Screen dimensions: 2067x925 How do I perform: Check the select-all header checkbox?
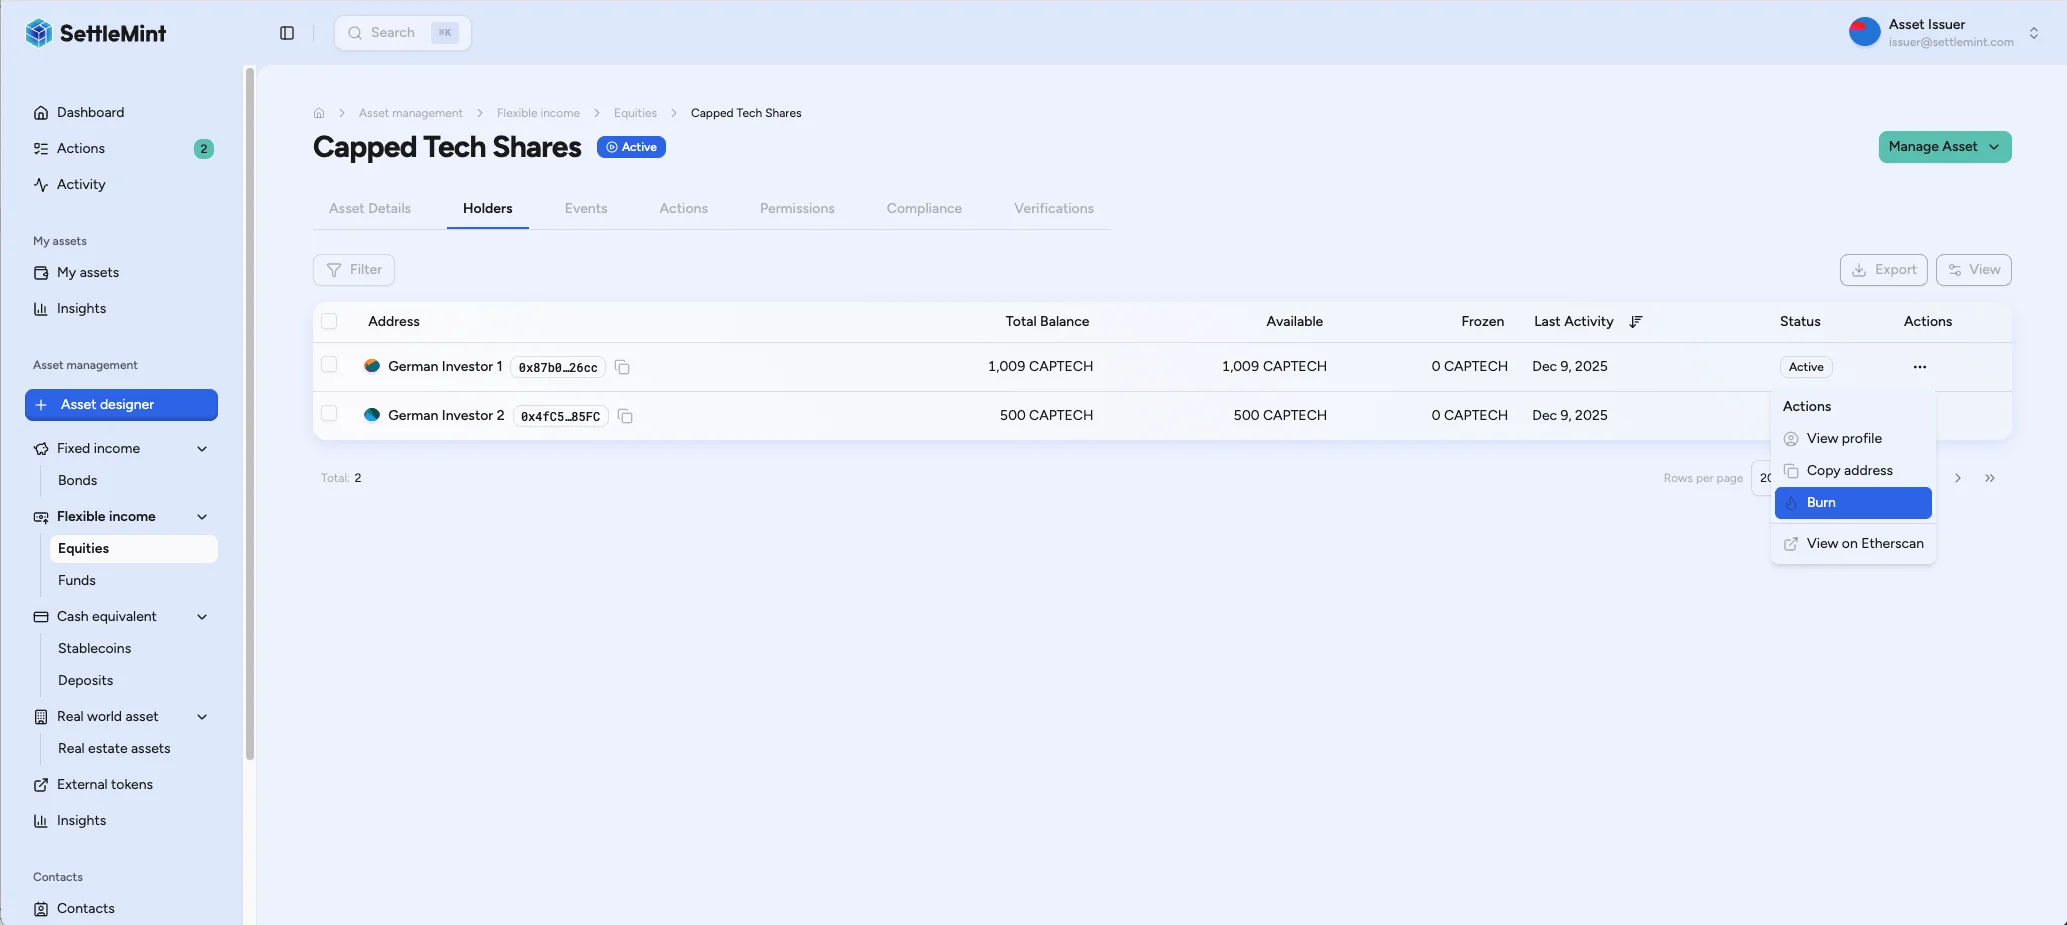(x=329, y=321)
